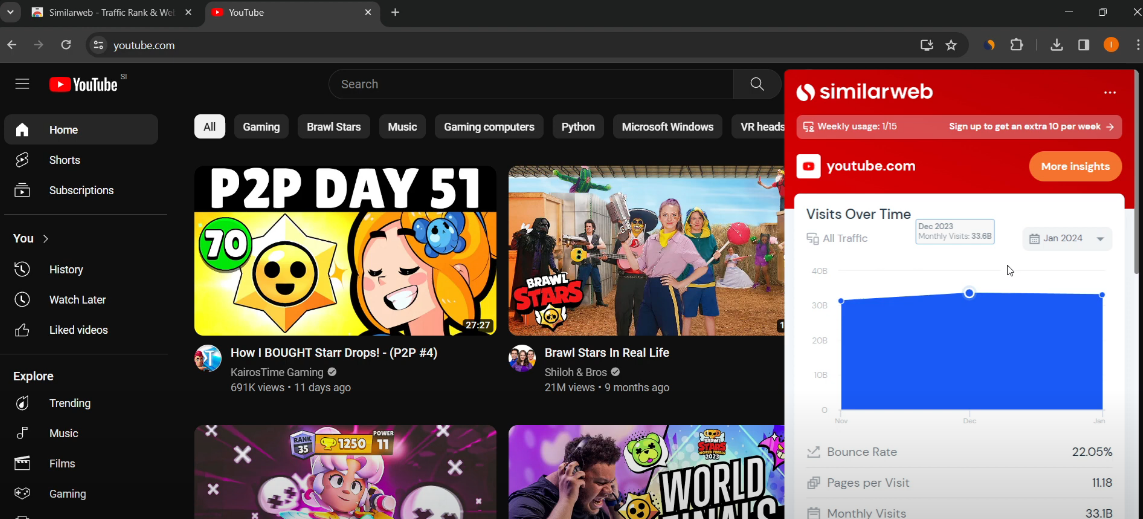Click the Similarweb logo in the panel

pyautogui.click(x=864, y=92)
